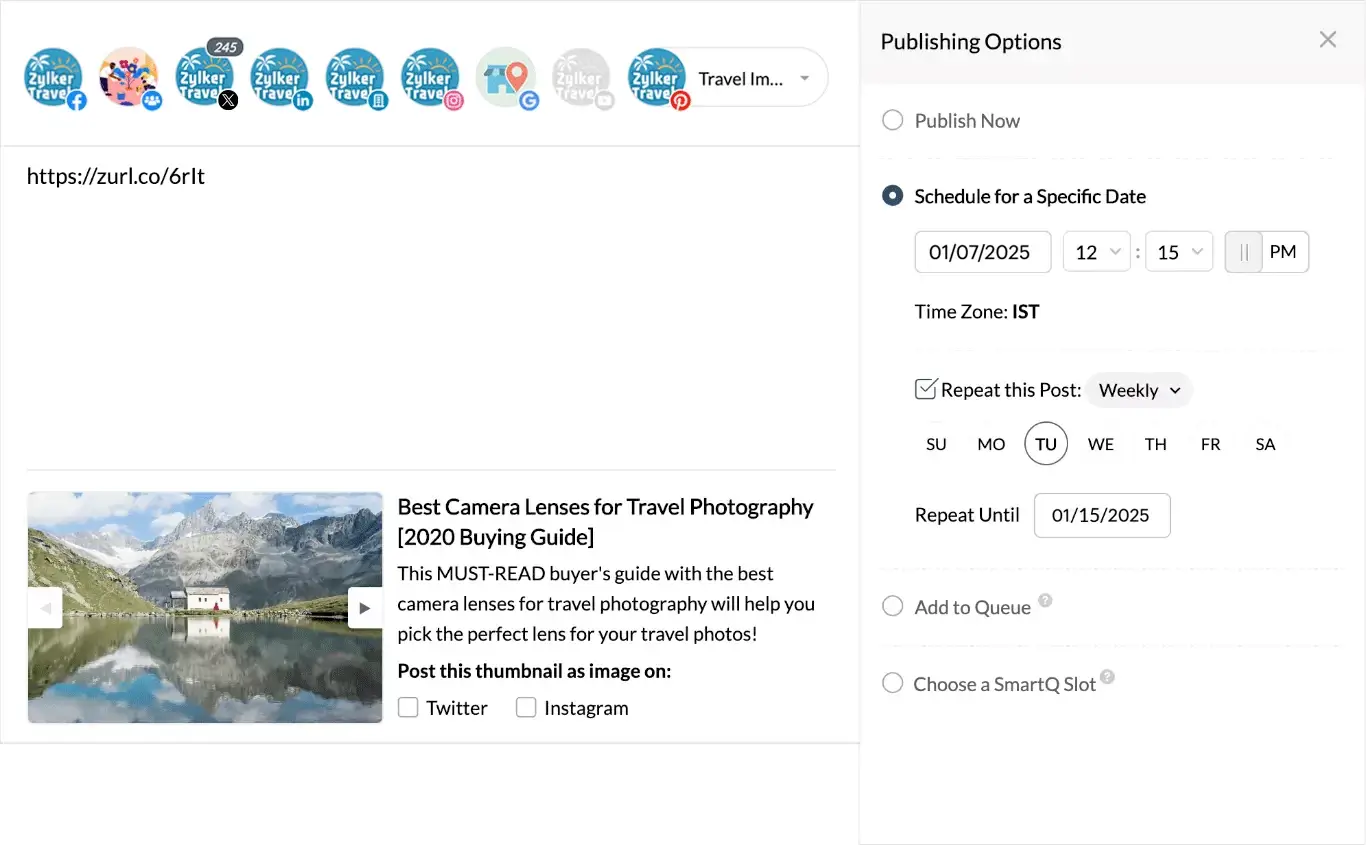
Task: Select the X (Twitter) channel icon
Action: click(x=205, y=78)
